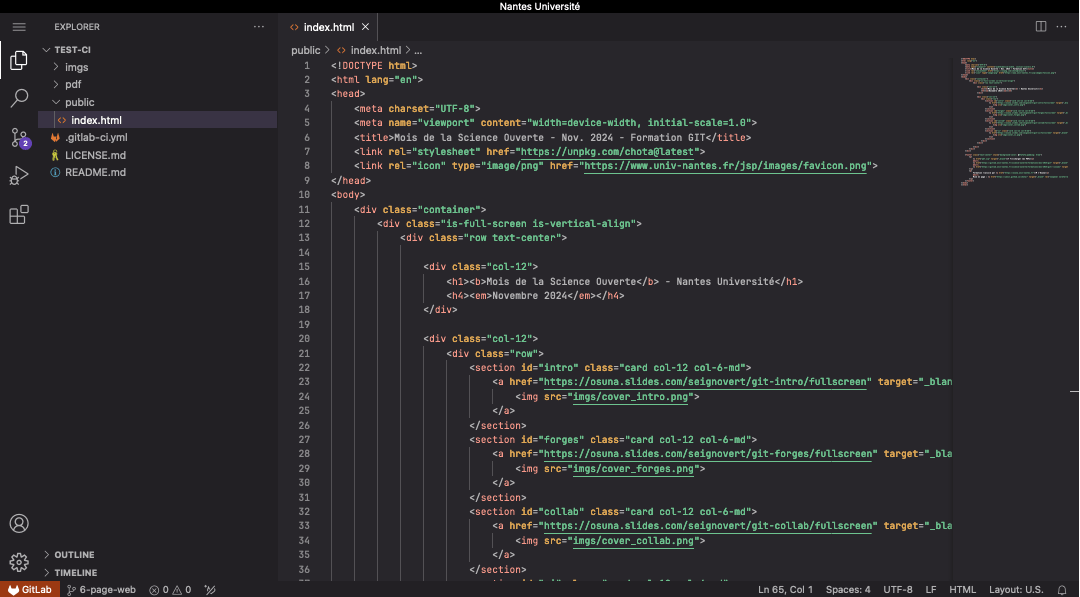Open the Explorer view icon
1080x597 pixels.
pos(19,60)
